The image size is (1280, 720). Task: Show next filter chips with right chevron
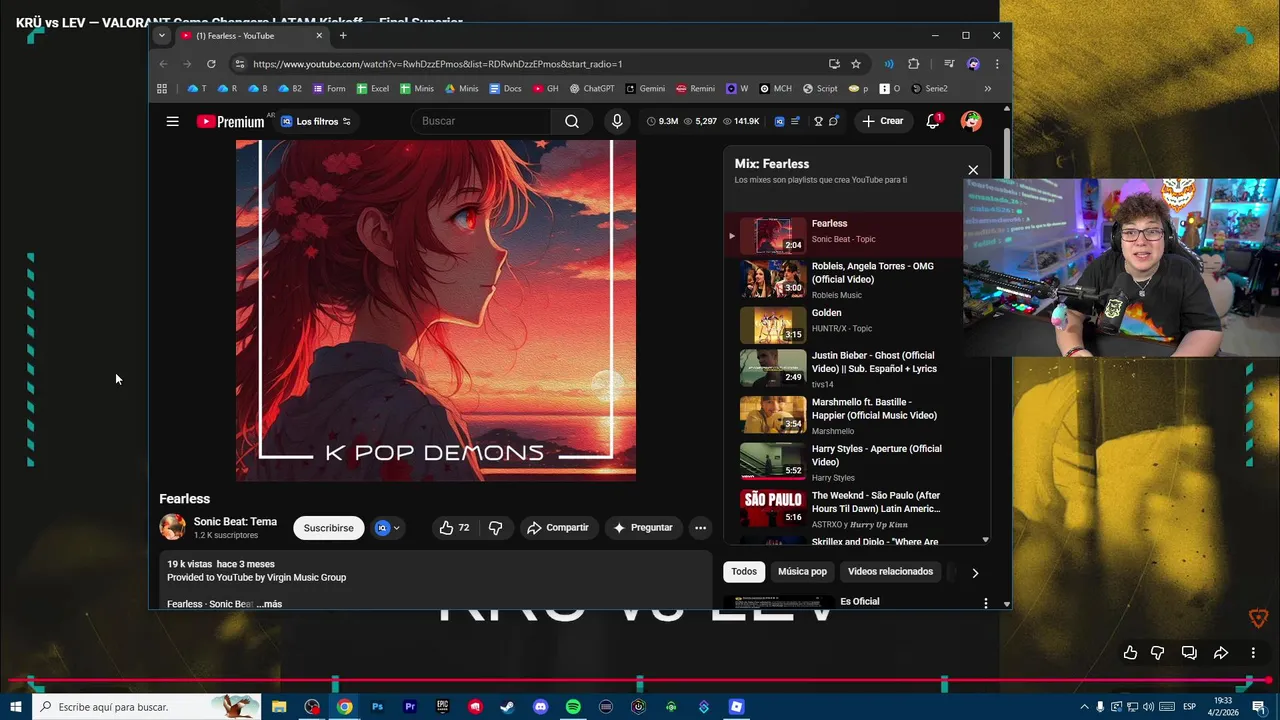(975, 573)
